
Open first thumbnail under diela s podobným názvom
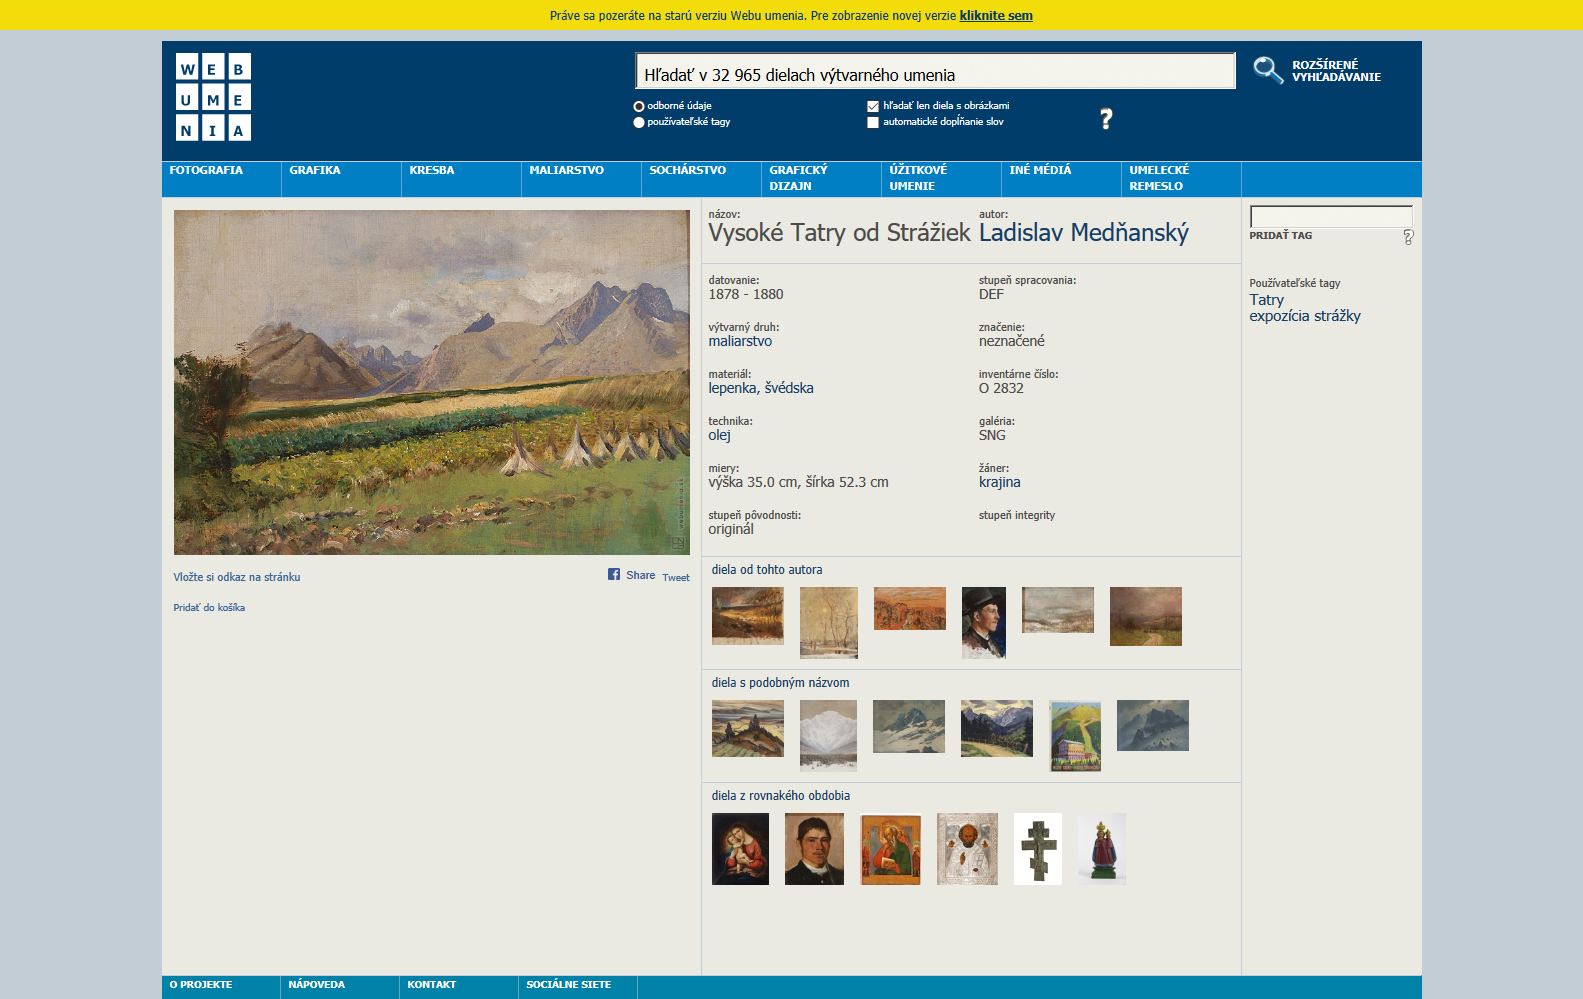(748, 728)
